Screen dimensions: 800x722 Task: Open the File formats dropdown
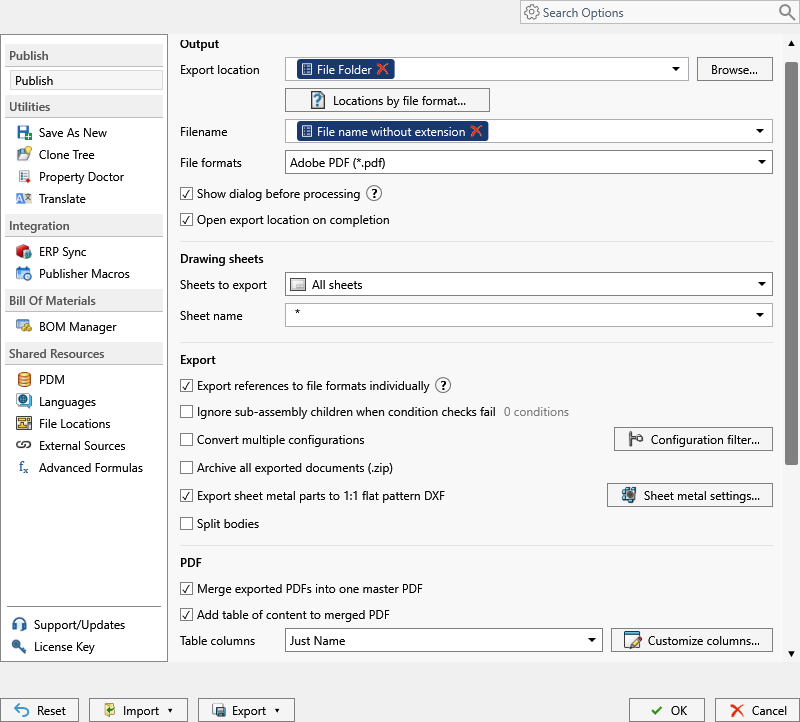point(528,162)
